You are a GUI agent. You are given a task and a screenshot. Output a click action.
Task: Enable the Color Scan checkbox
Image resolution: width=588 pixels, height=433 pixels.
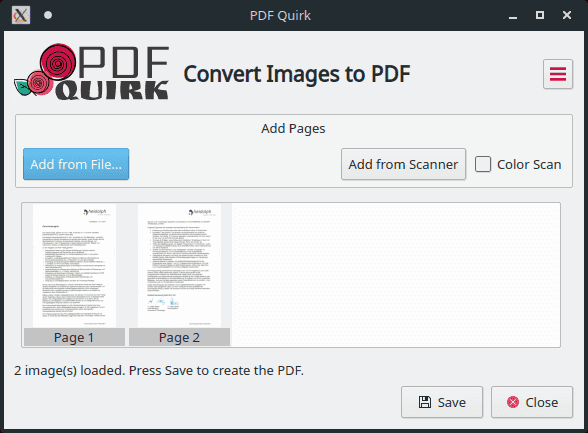483,164
